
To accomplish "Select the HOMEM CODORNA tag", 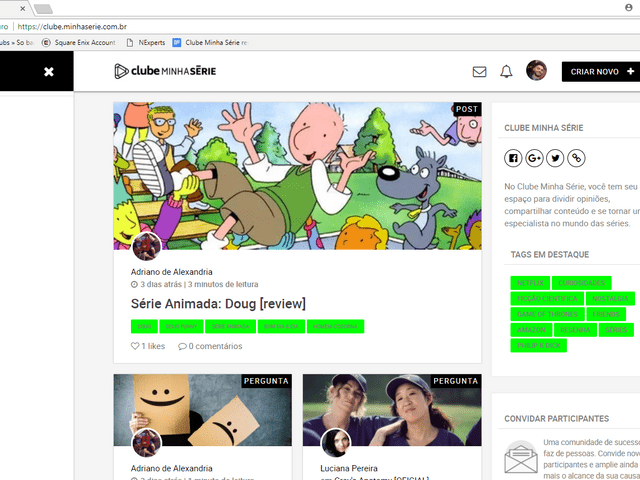I will pos(335,327).
